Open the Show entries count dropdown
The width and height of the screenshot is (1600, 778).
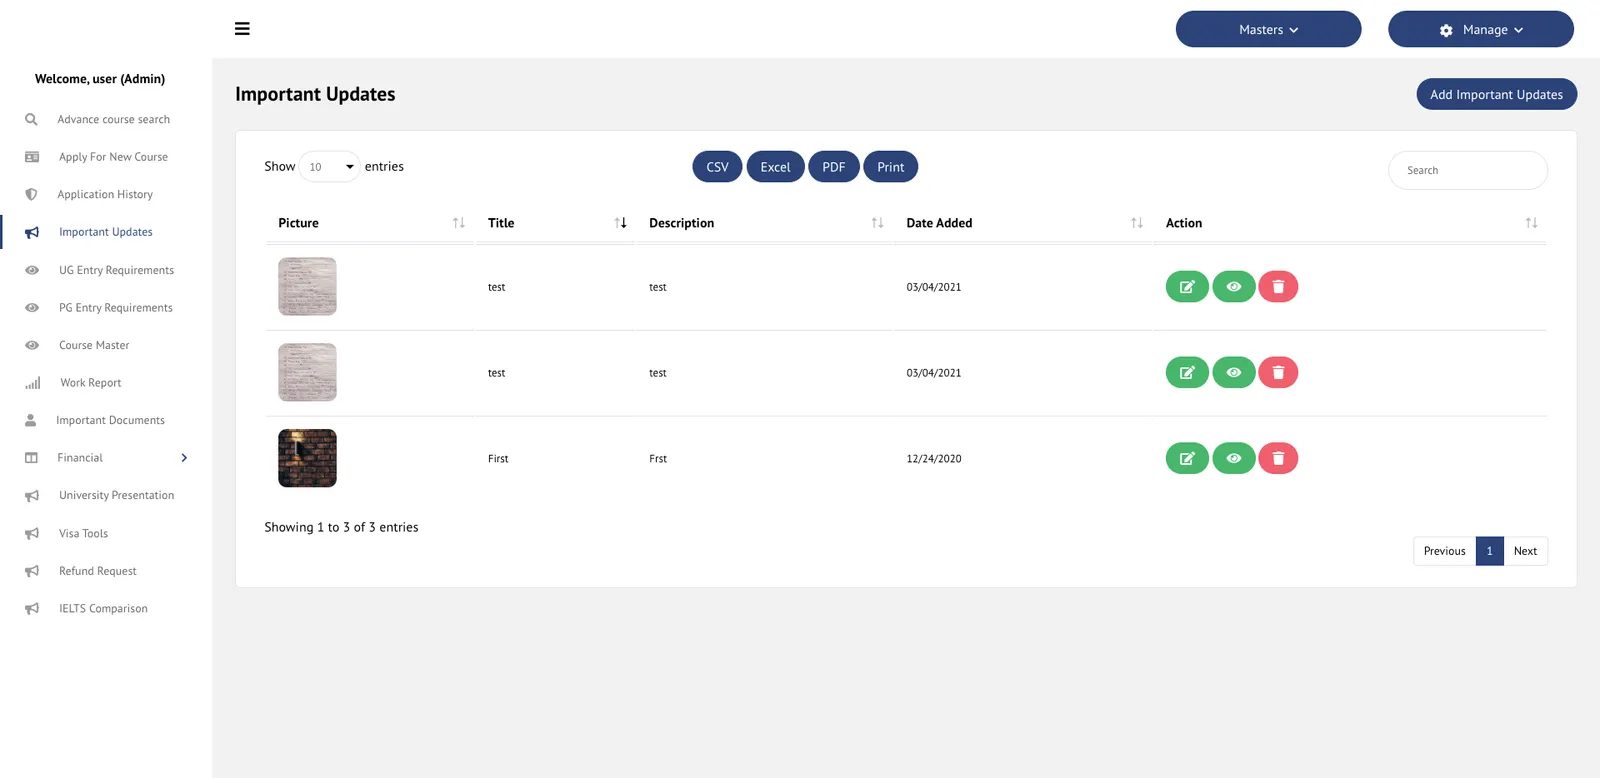[329, 167]
